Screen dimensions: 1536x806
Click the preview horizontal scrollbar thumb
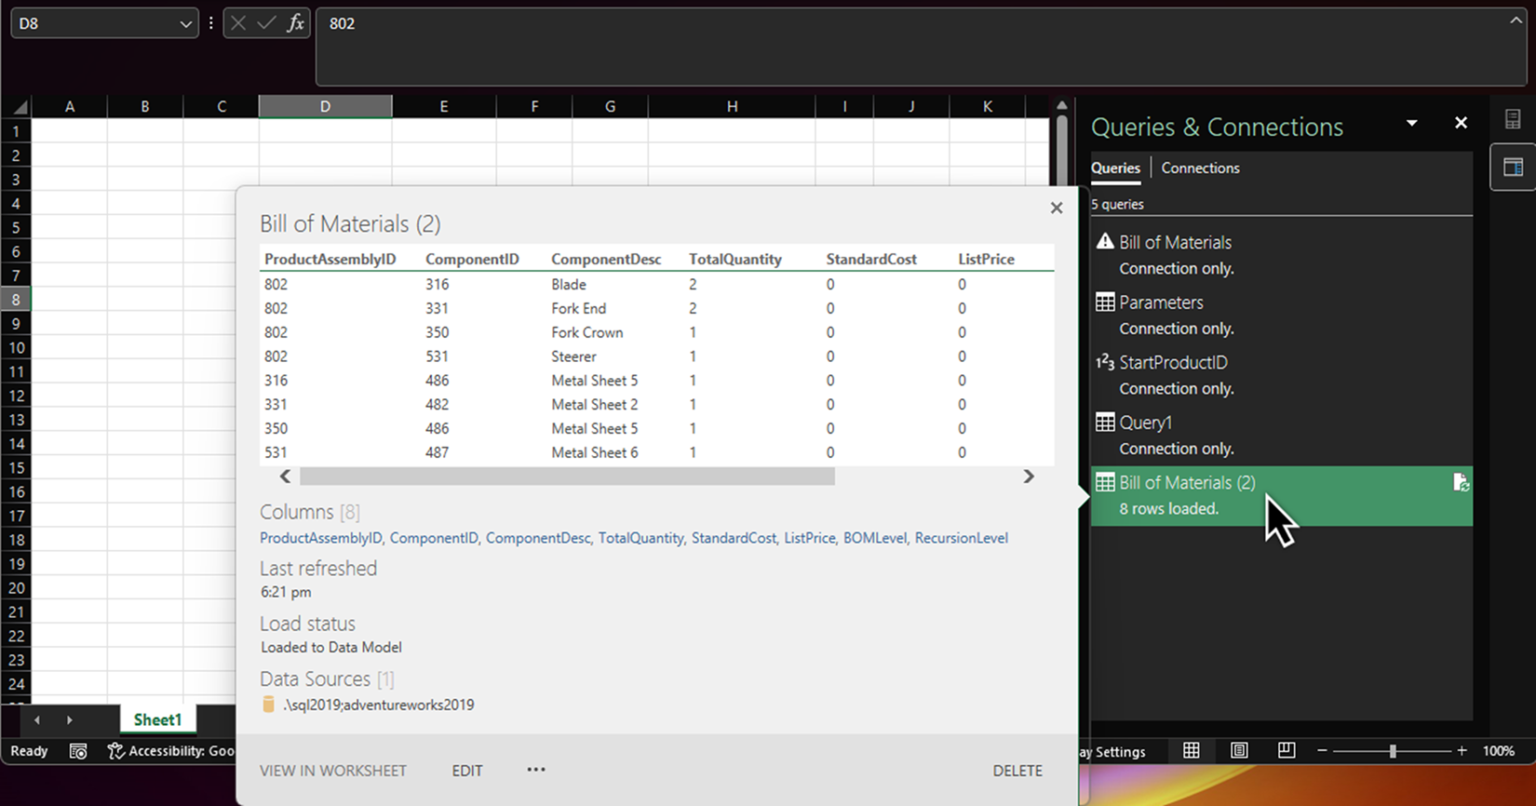pyautogui.click(x=566, y=477)
